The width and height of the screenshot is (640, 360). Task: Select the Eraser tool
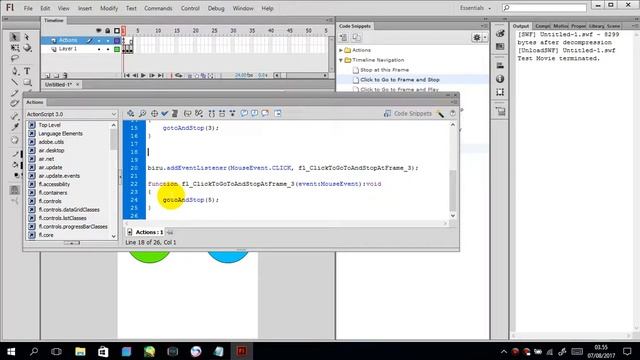(x=15, y=140)
